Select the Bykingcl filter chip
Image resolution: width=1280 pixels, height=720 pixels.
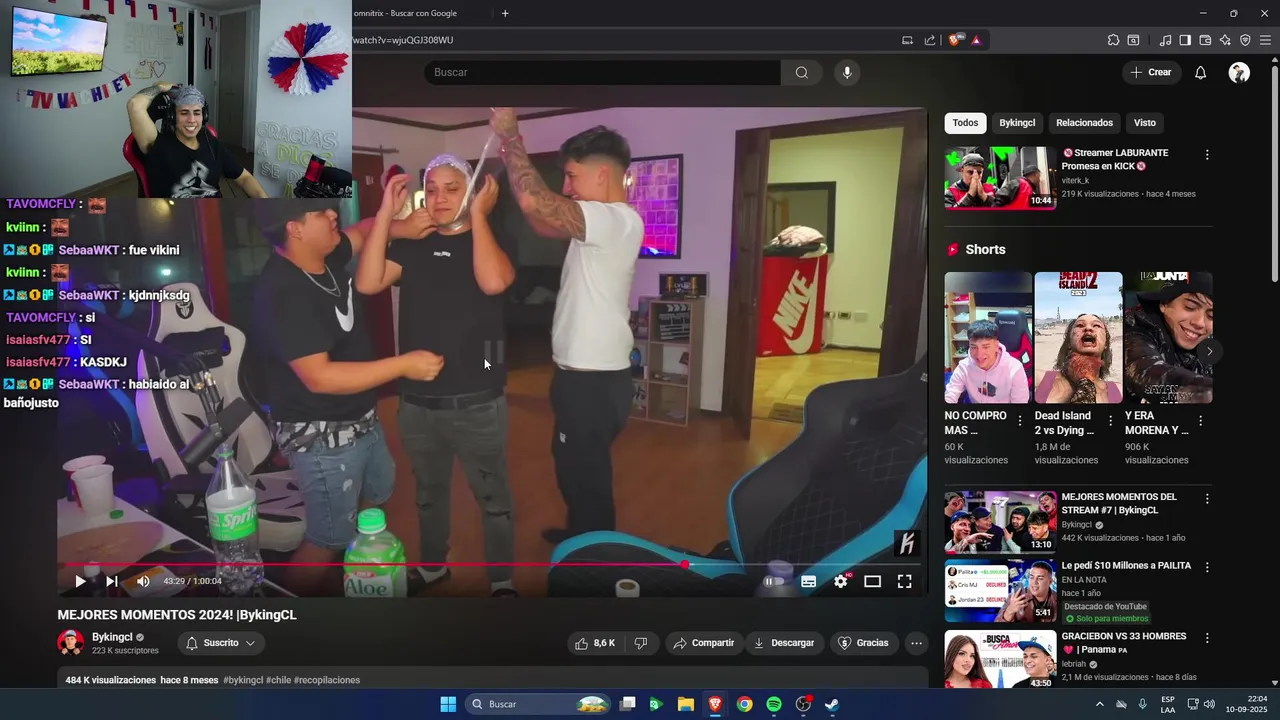pyautogui.click(x=1017, y=123)
